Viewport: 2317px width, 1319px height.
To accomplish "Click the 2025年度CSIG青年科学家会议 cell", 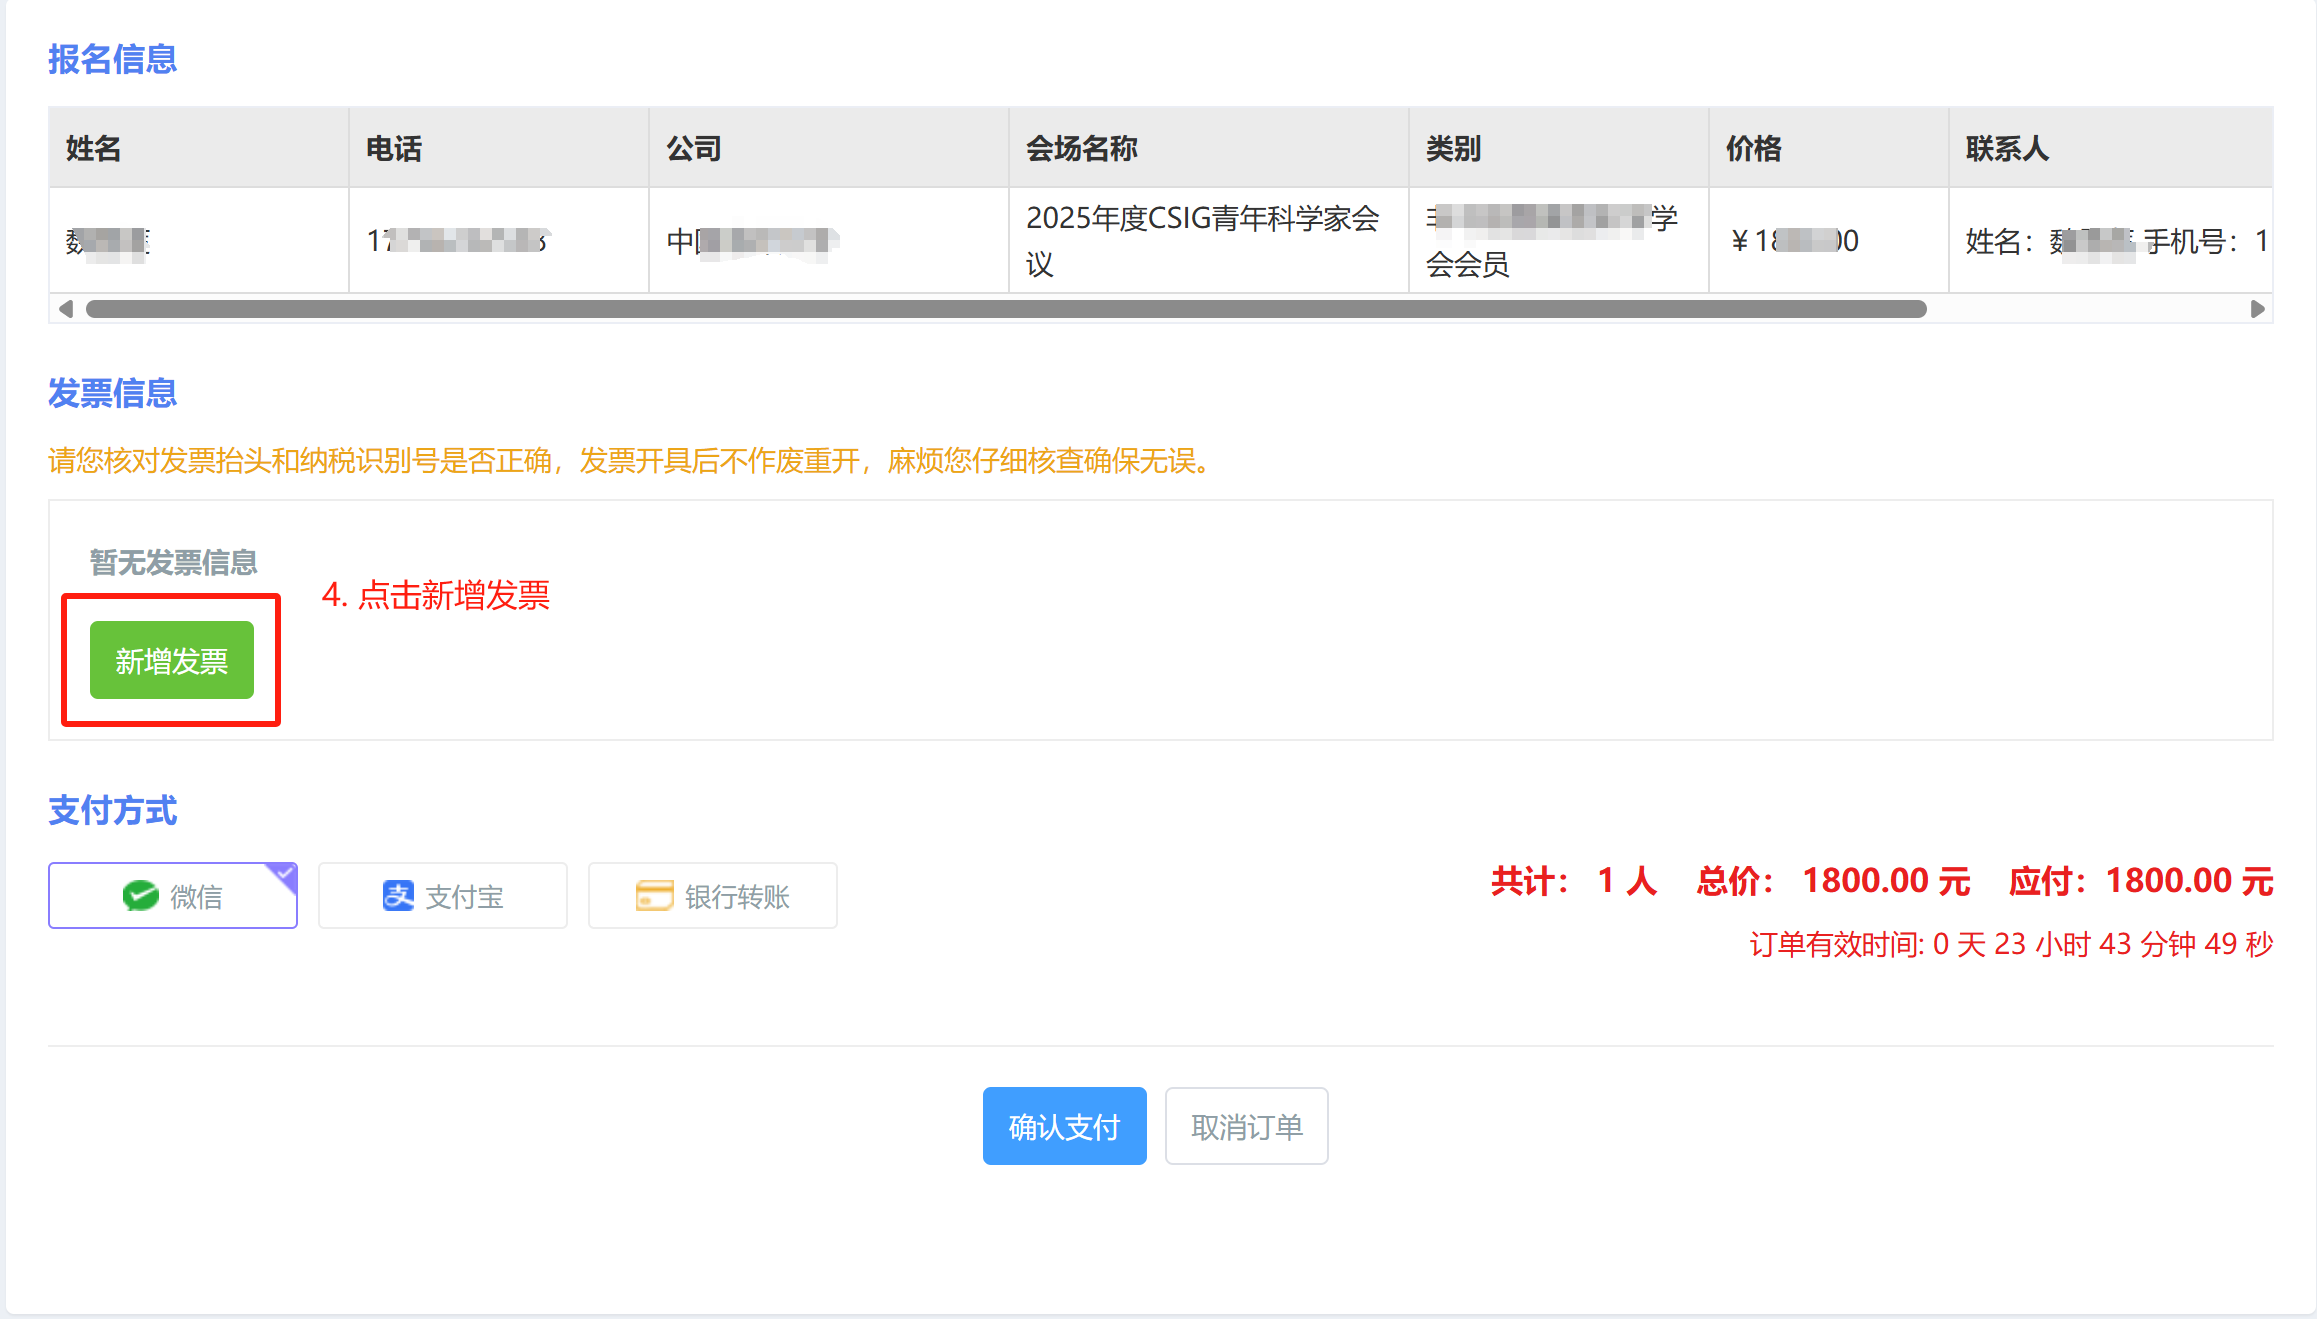I will pyautogui.click(x=1202, y=241).
